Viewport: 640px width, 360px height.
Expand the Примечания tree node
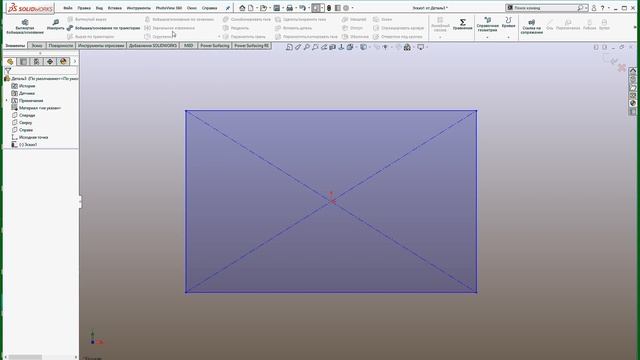[x=7, y=100]
